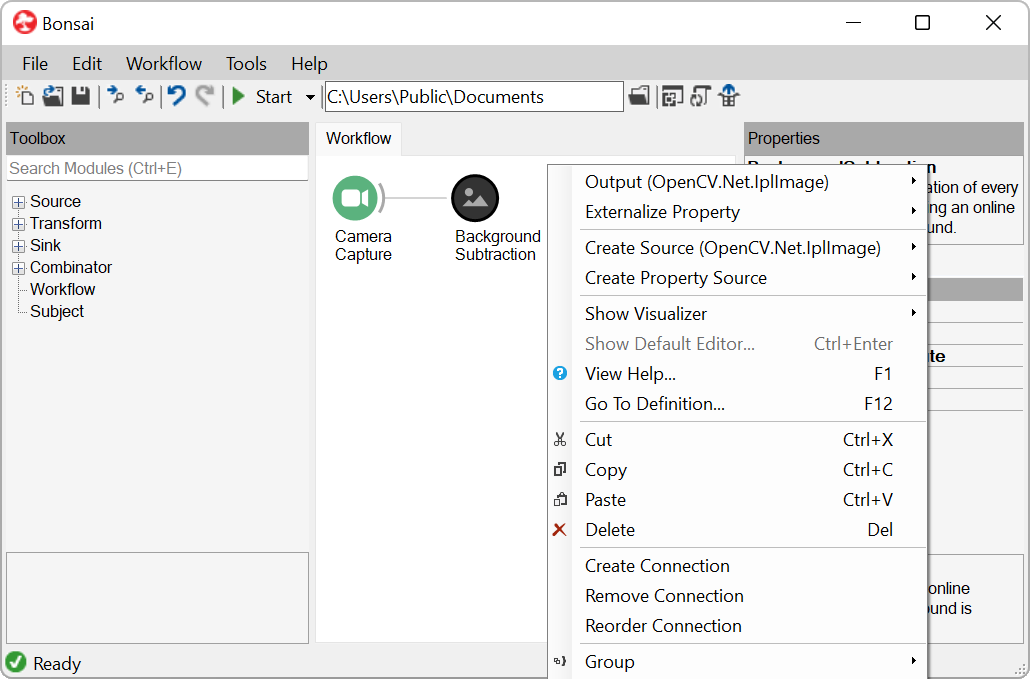Select Workflow in the Toolbox tree
Viewport: 1030px width, 679px height.
coord(62,289)
